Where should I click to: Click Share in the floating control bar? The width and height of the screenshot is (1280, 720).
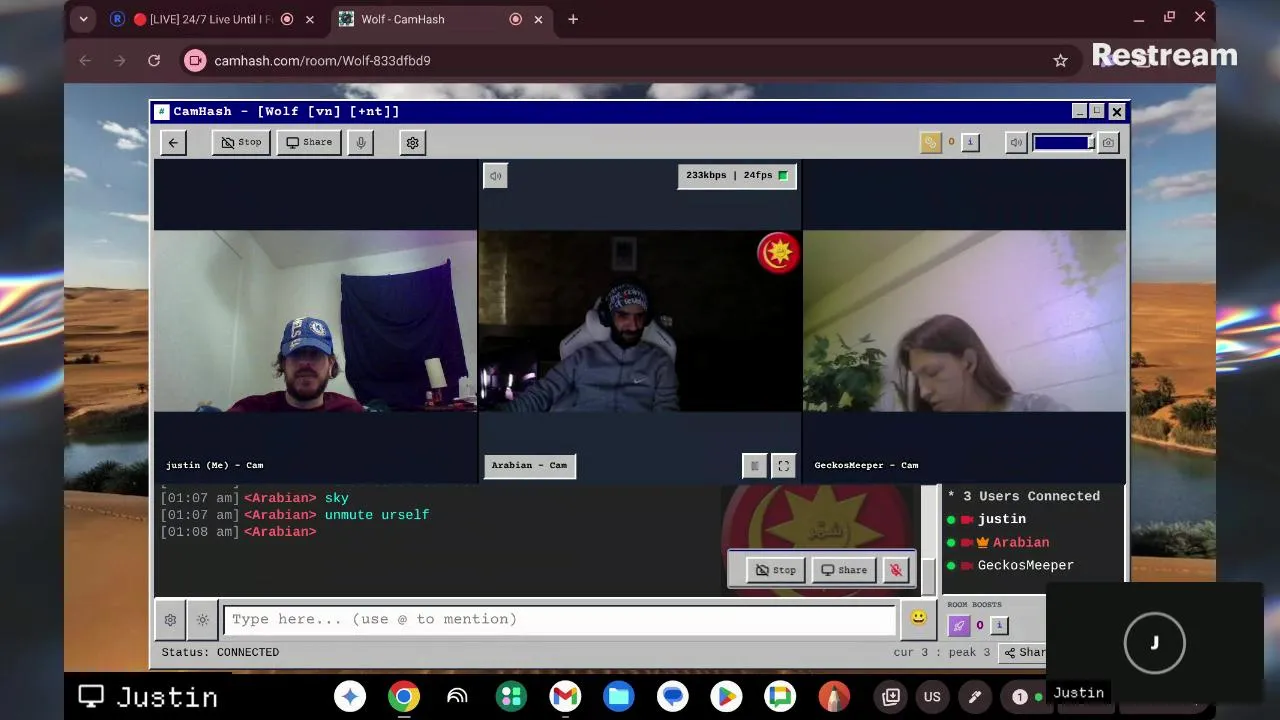click(844, 570)
